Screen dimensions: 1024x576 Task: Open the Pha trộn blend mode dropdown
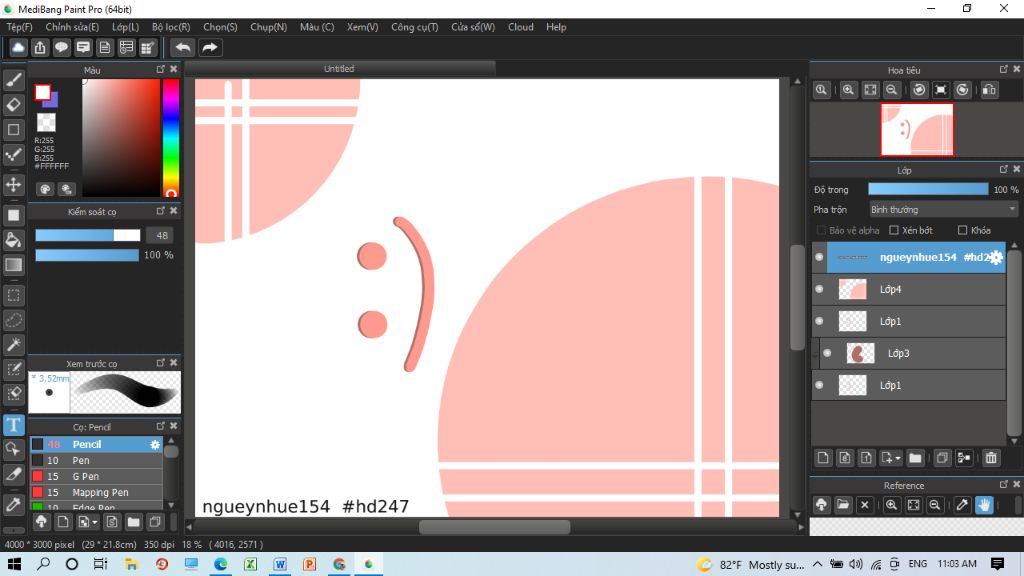point(943,210)
